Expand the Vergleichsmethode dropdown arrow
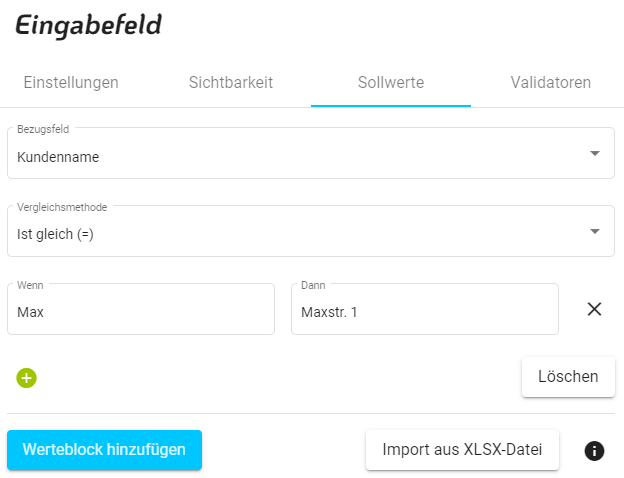 point(594,231)
